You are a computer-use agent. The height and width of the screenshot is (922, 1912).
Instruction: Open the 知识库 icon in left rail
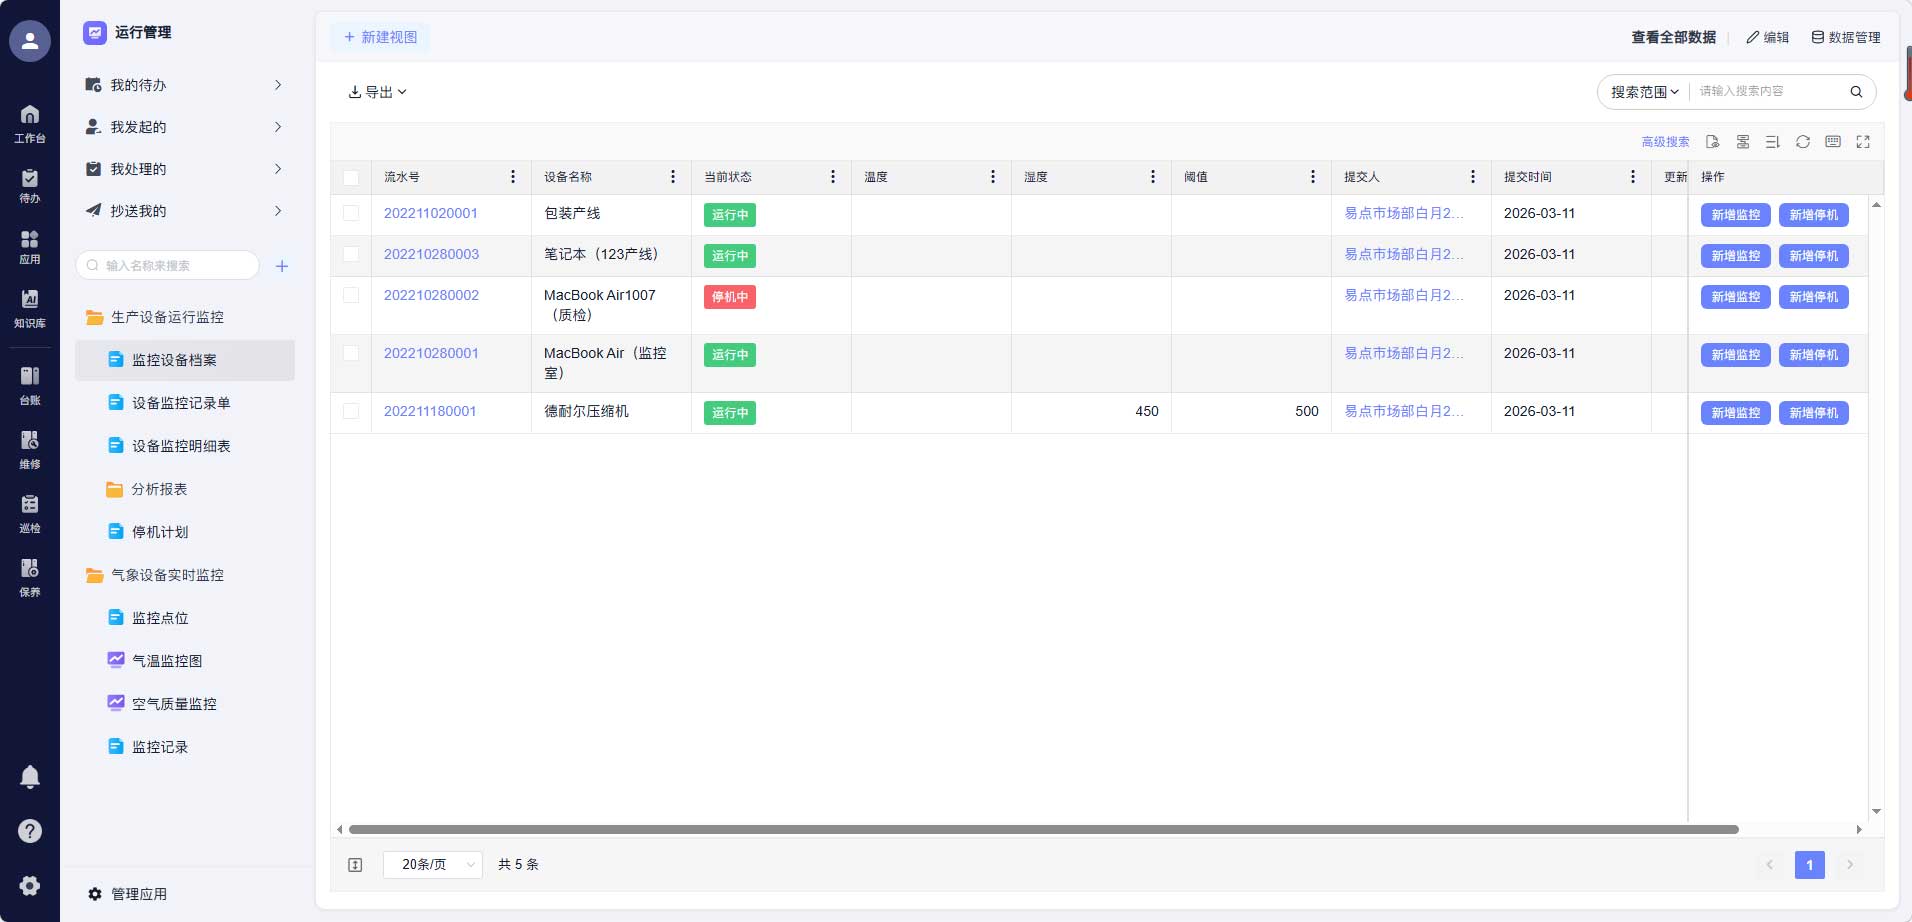(x=30, y=308)
